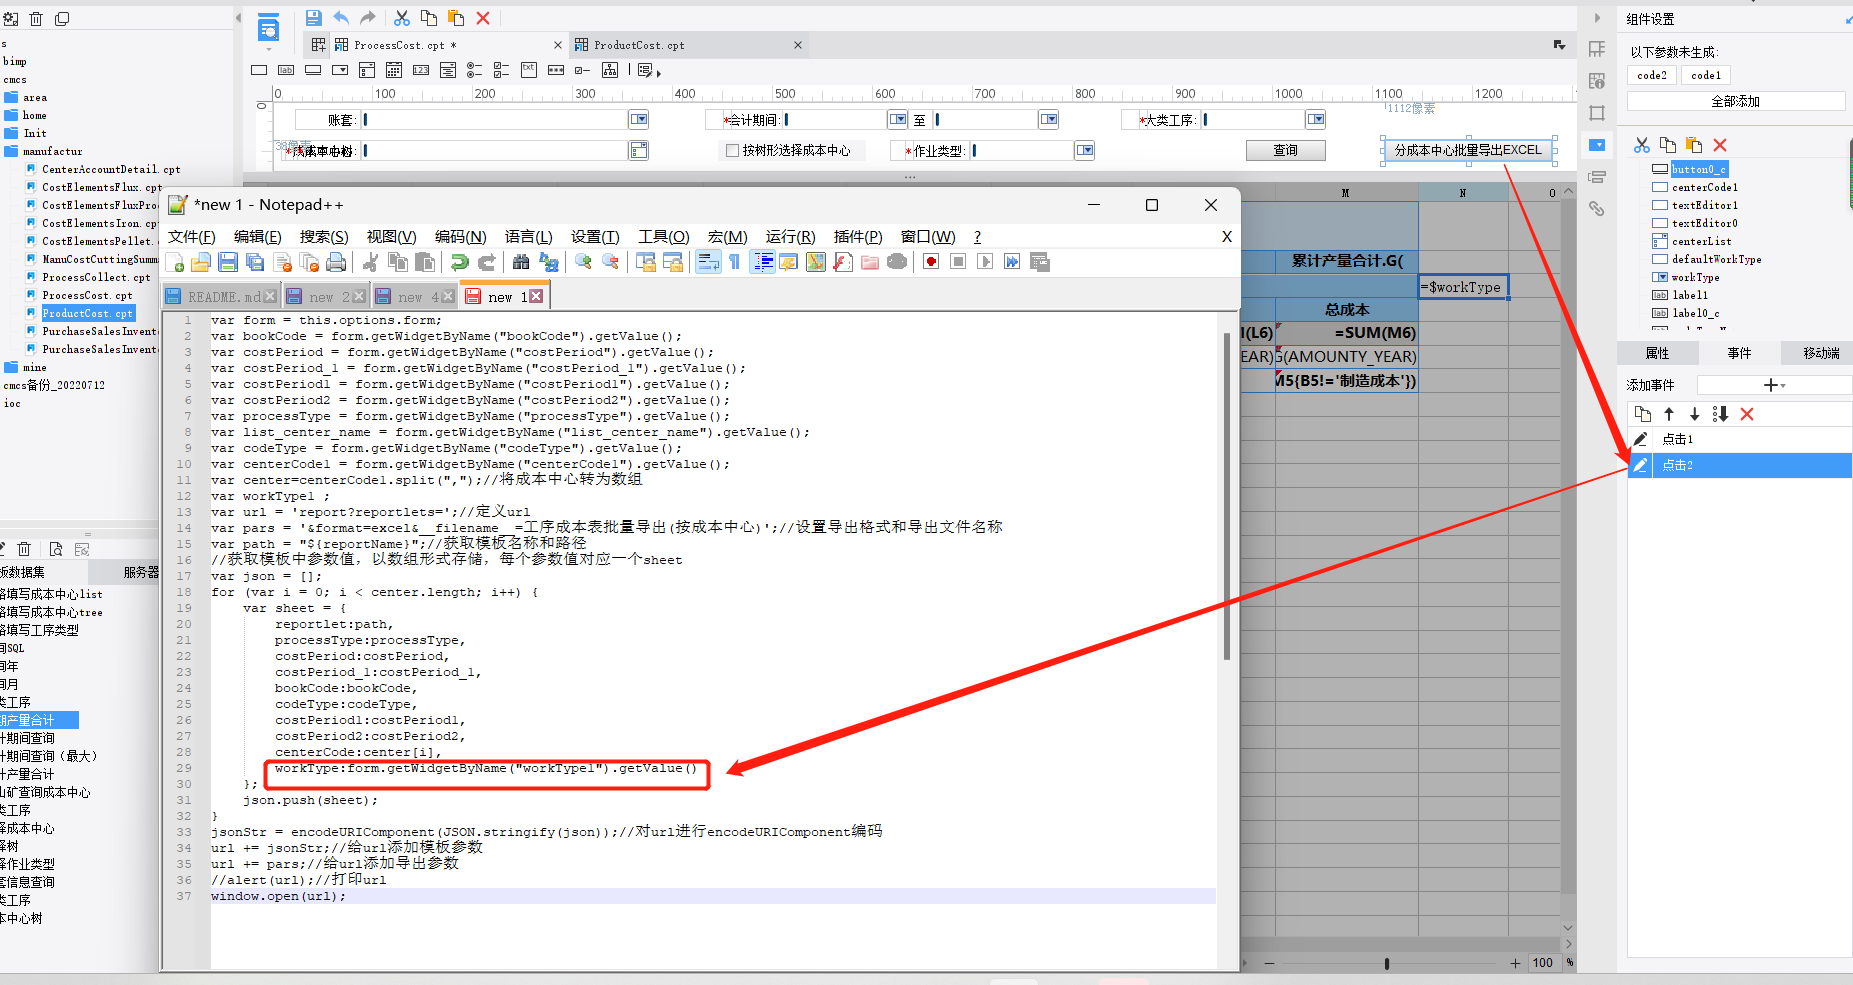
Task: Switch to README.md tab in Notepad++
Action: tap(224, 297)
